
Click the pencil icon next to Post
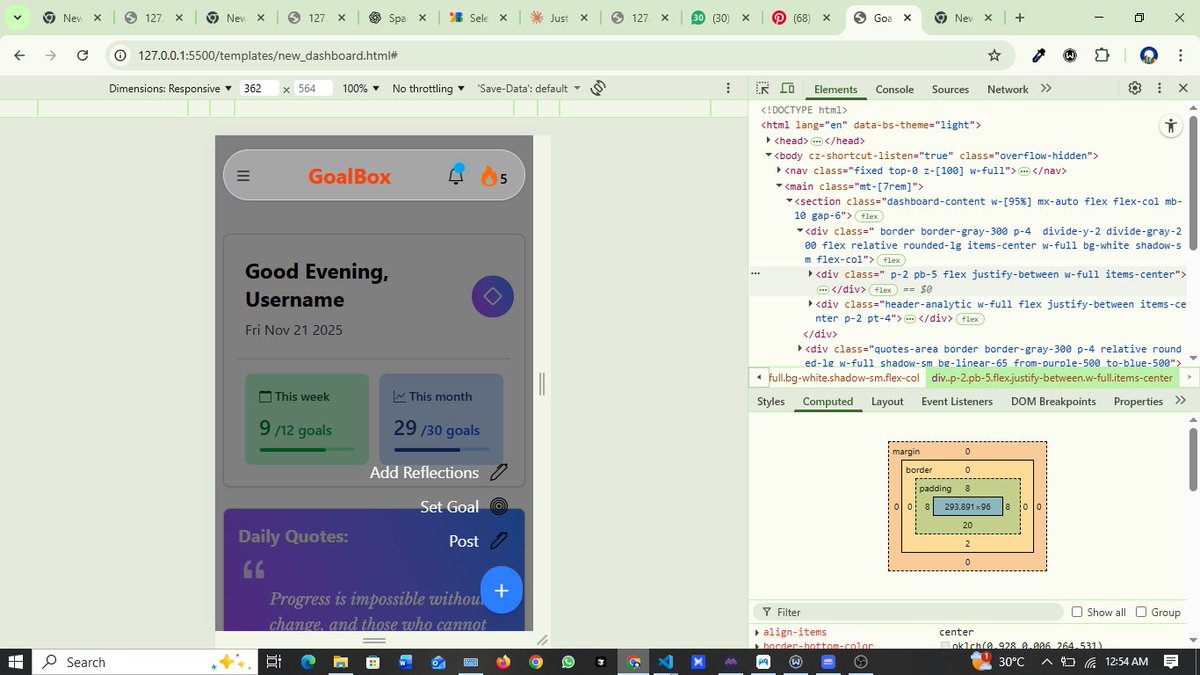(x=497, y=540)
